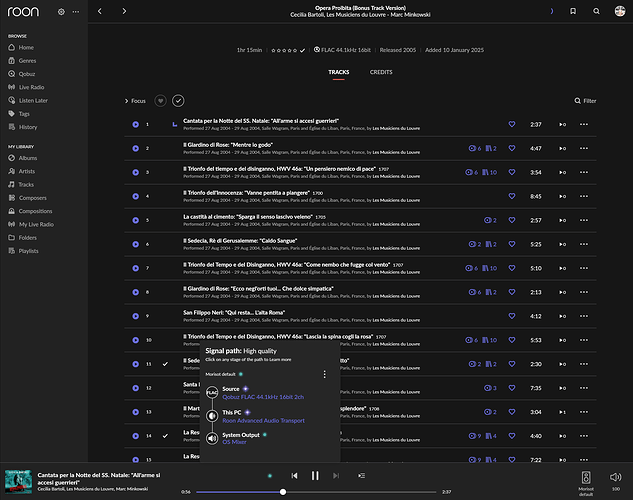
Task: Open Listen Later in the sidebar
Action: (28, 100)
